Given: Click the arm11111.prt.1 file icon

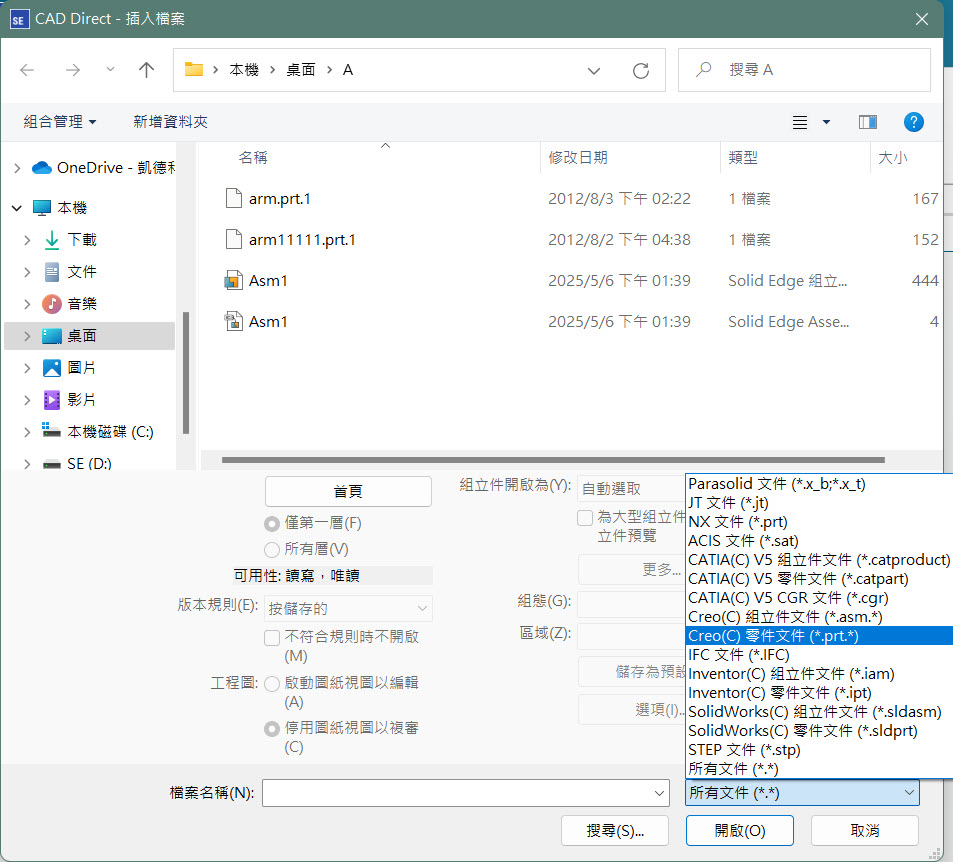Looking at the screenshot, I should pyautogui.click(x=234, y=240).
